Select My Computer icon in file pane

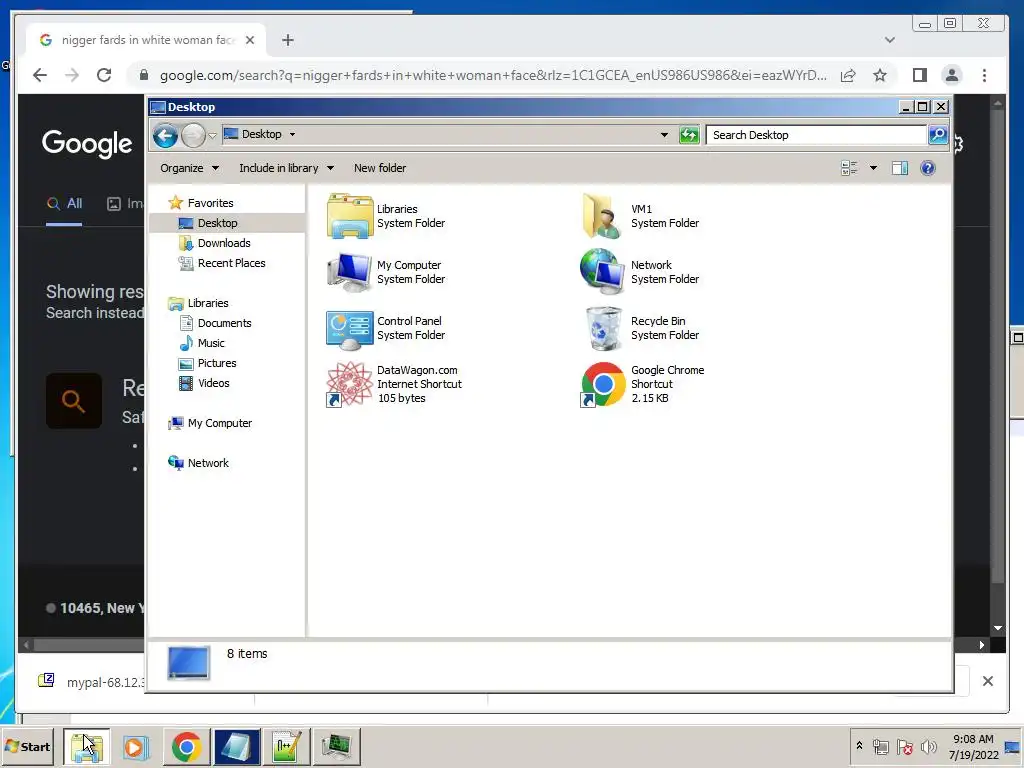(349, 272)
